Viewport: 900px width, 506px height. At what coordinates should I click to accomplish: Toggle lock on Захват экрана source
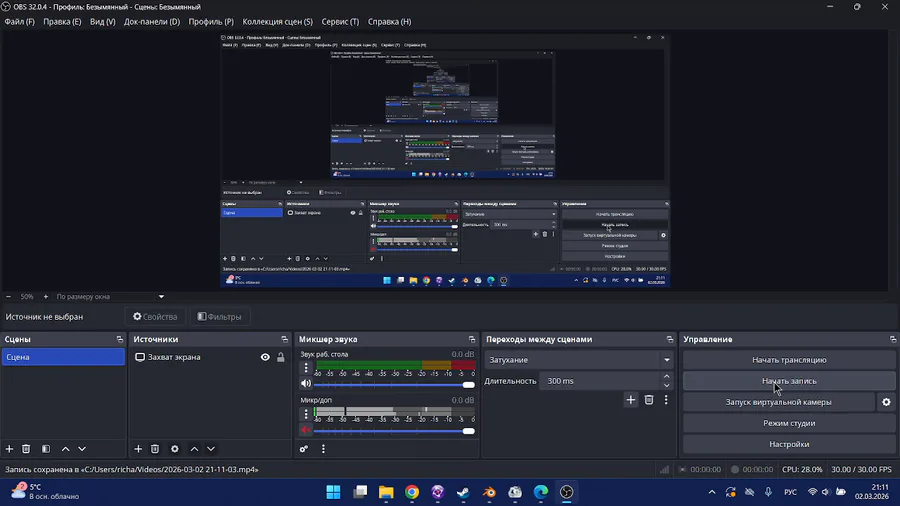pyautogui.click(x=281, y=357)
